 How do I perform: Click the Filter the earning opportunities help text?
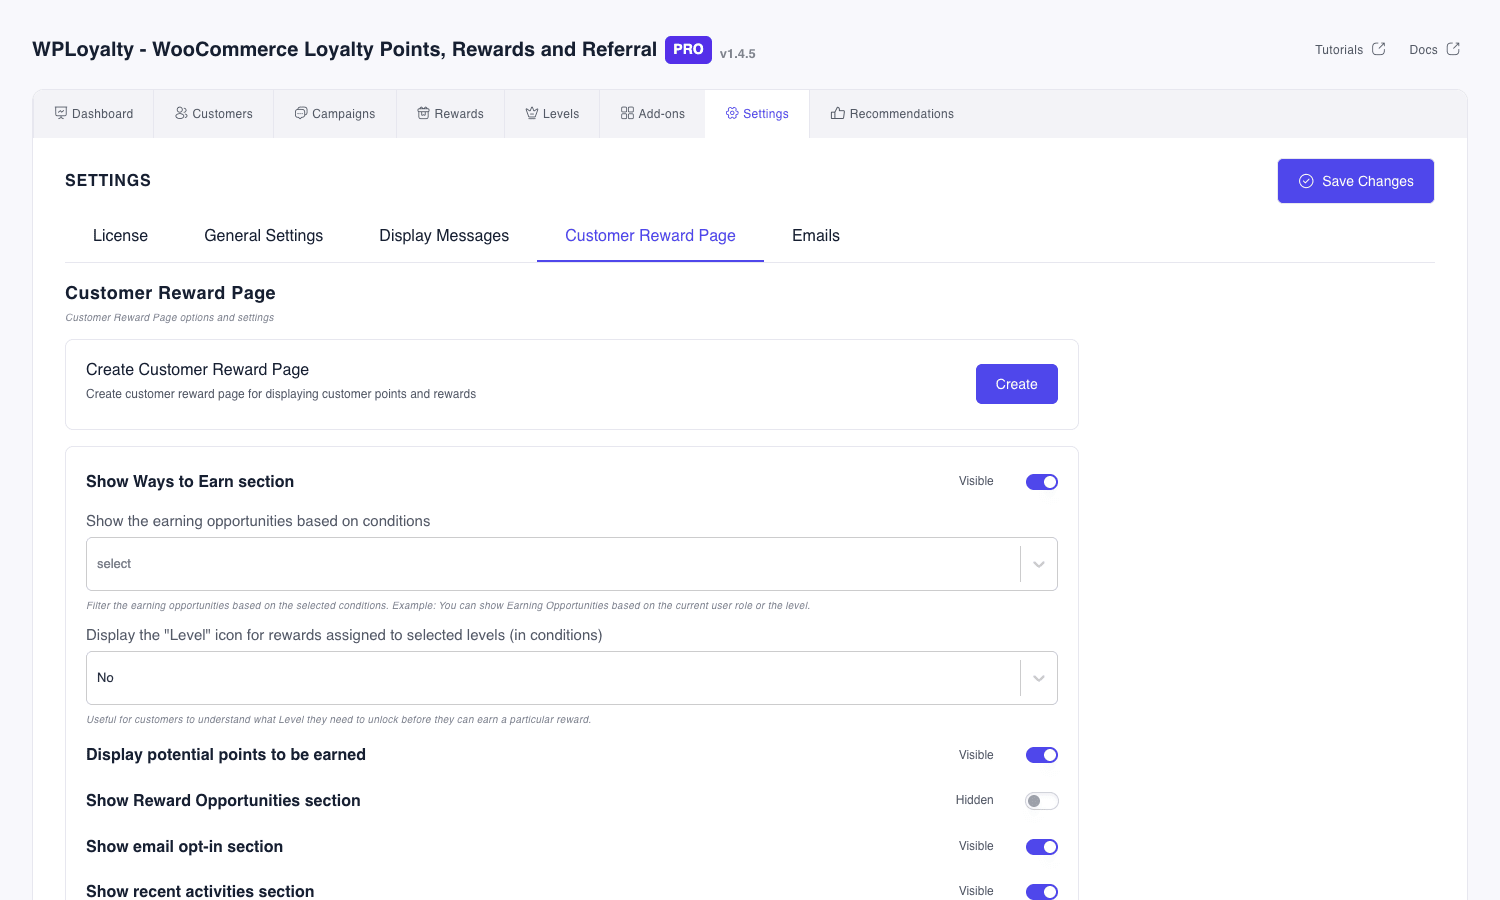pyautogui.click(x=448, y=606)
